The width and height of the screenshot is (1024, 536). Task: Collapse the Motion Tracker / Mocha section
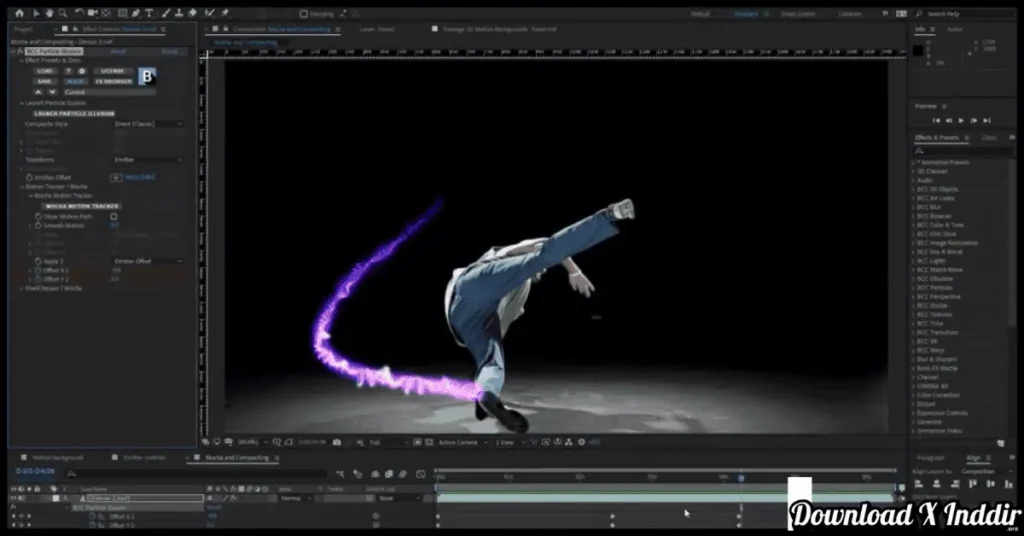click(x=22, y=187)
